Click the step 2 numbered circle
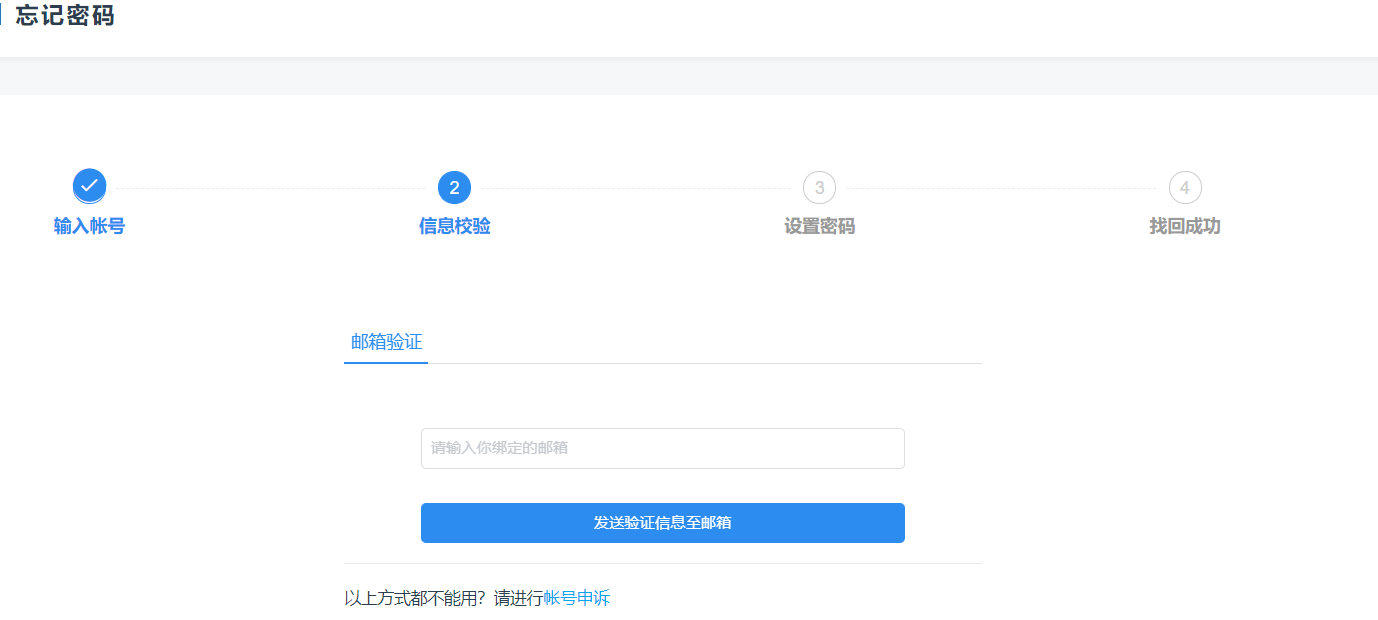 pos(454,187)
